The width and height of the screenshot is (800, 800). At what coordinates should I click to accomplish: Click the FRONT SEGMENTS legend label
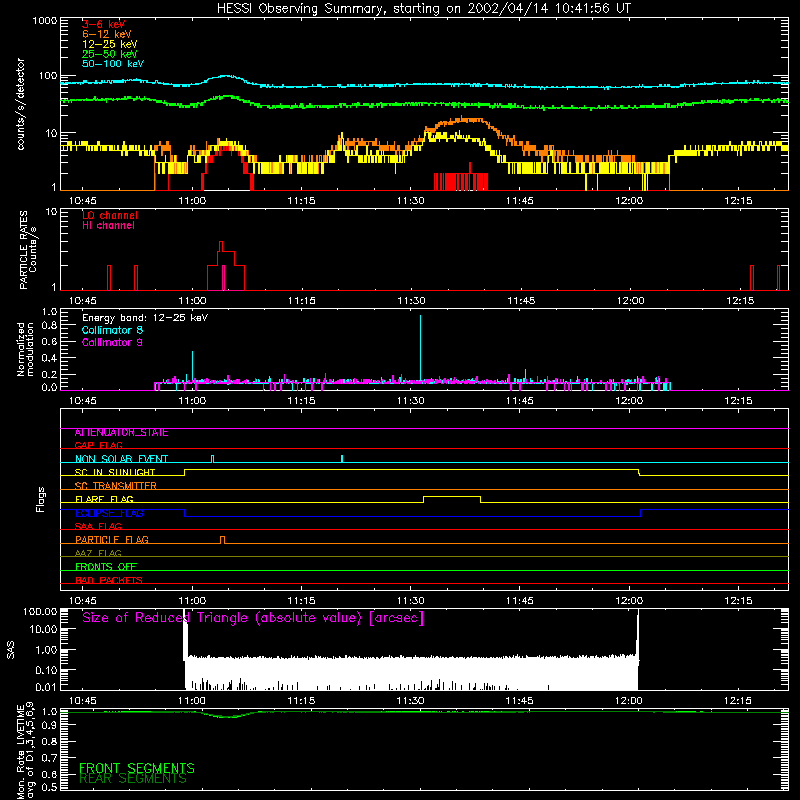(x=137, y=768)
